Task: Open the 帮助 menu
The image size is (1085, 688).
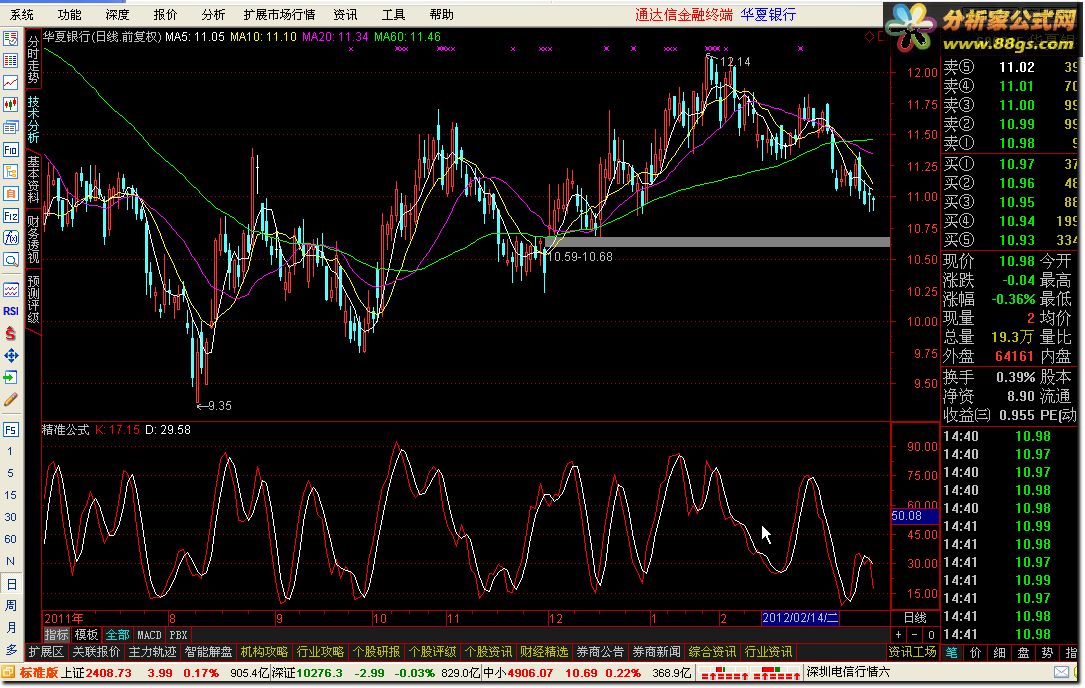Action: click(x=441, y=15)
